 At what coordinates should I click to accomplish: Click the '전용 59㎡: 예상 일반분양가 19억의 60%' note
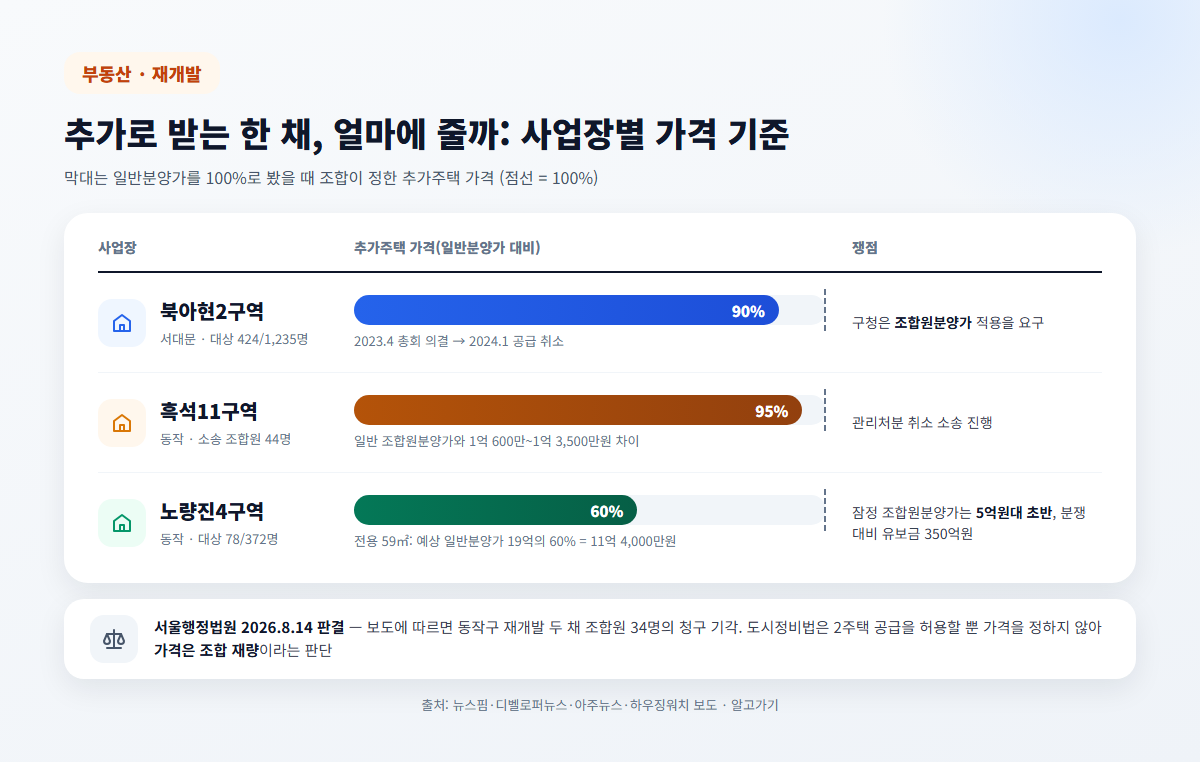click(x=515, y=541)
